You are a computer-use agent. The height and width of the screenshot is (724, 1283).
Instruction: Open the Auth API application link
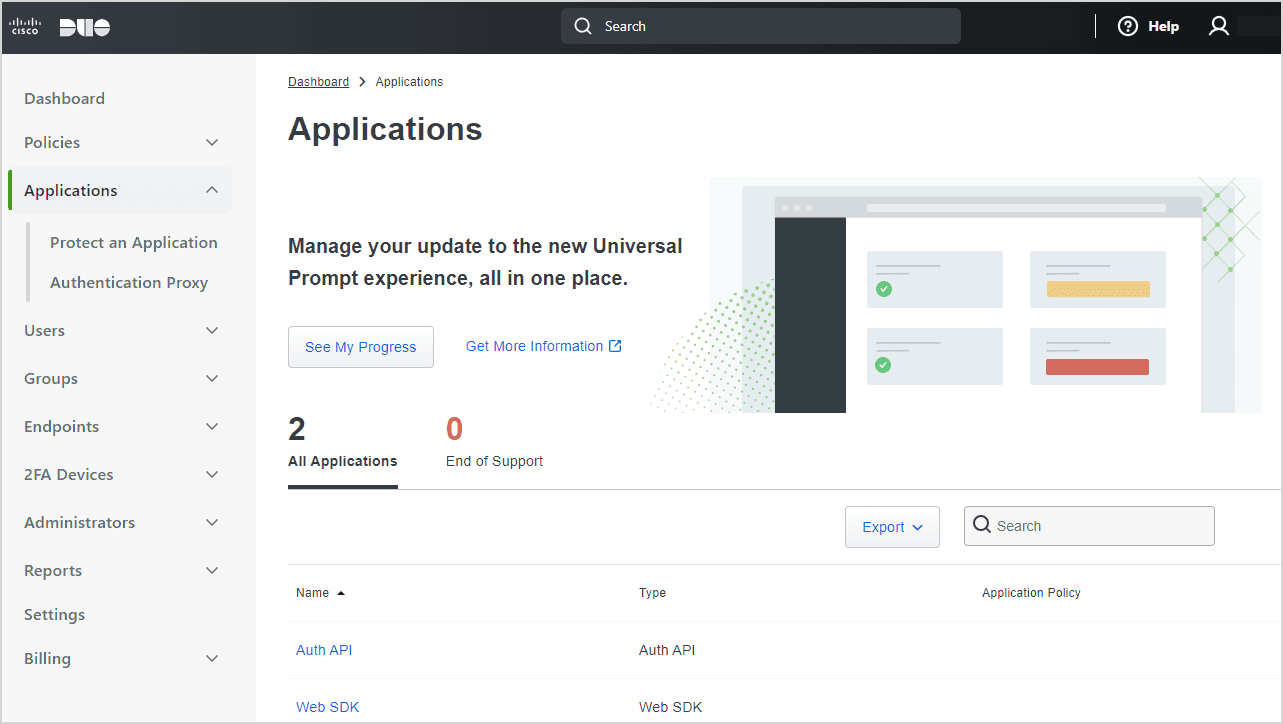324,650
